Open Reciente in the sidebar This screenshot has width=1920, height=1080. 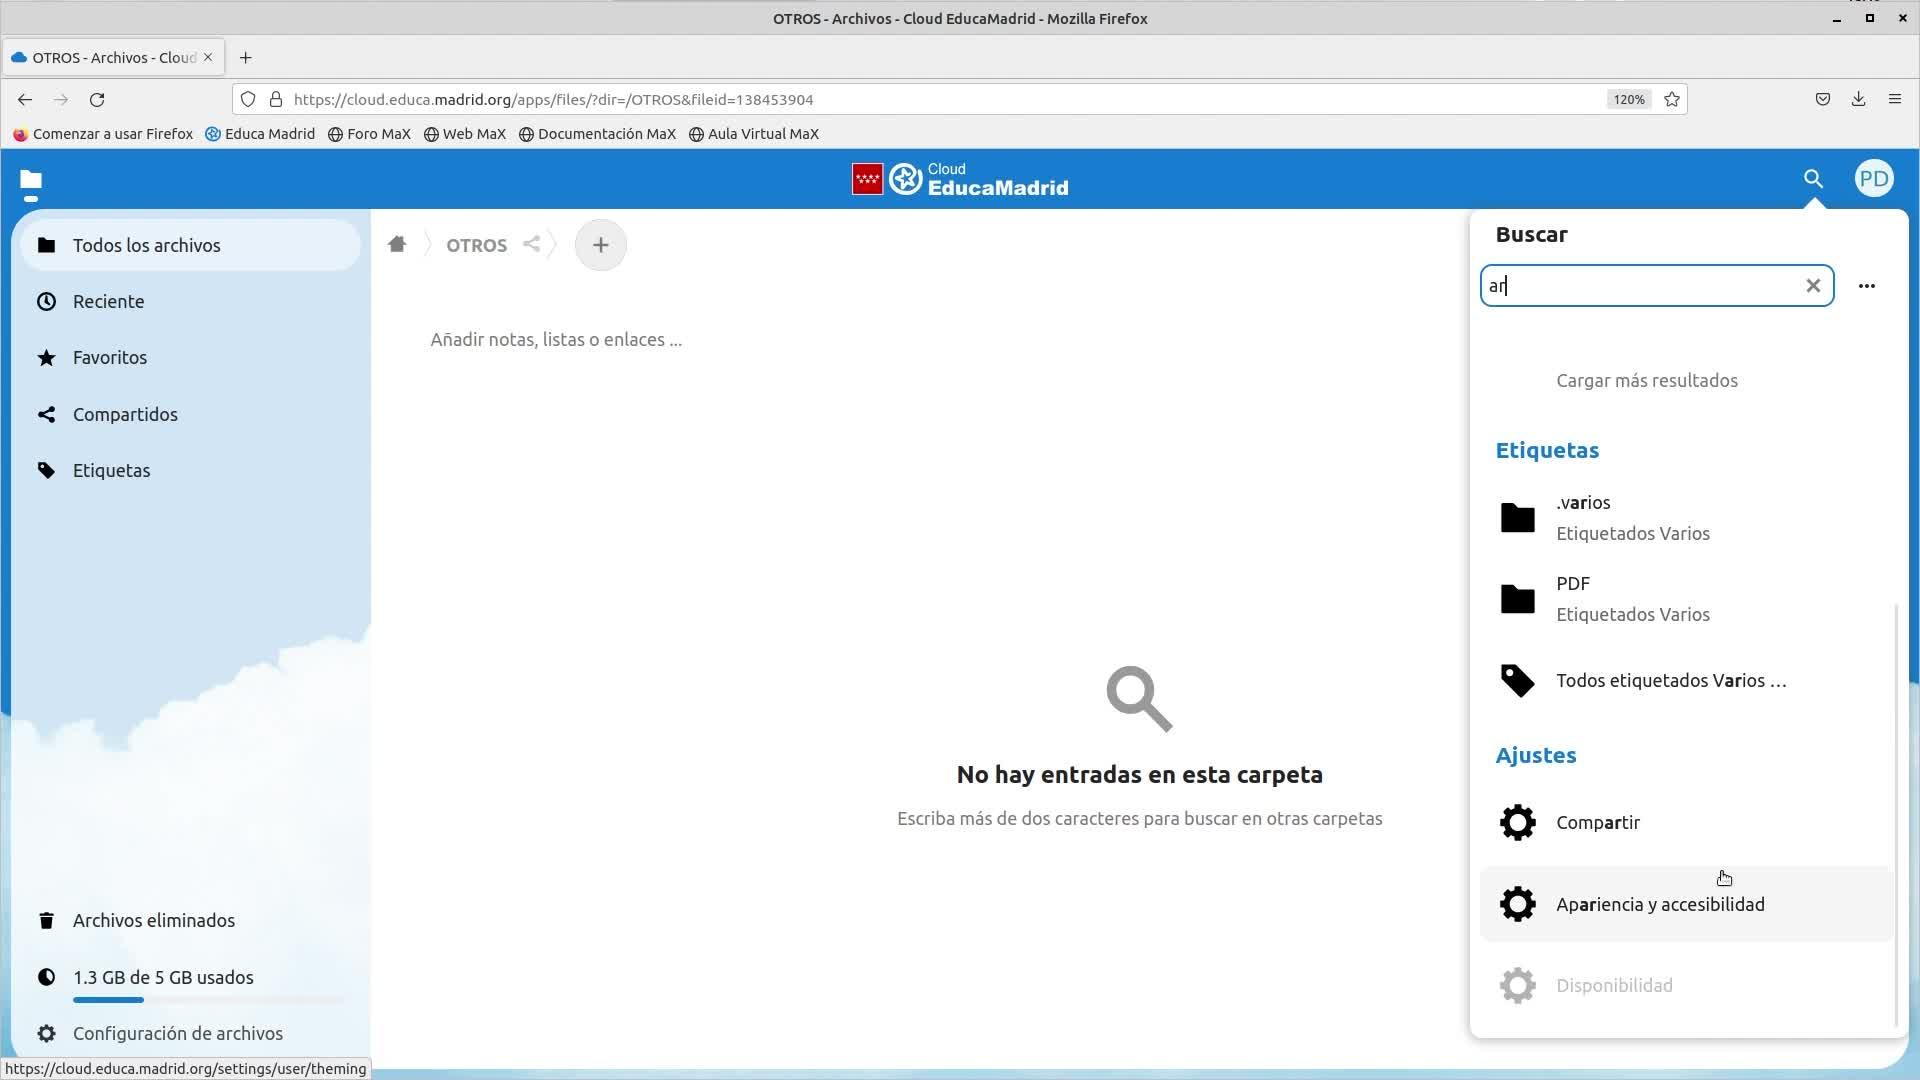[x=108, y=302]
